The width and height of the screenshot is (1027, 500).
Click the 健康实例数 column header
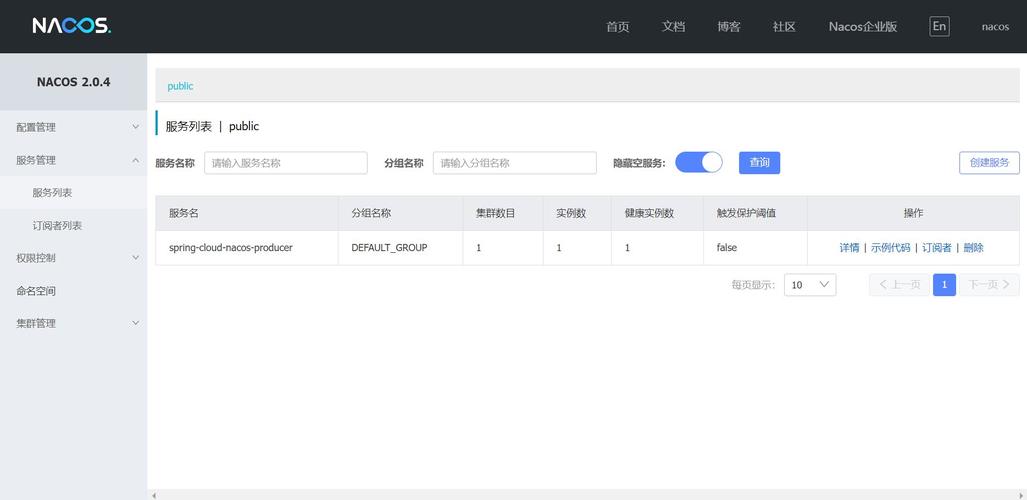click(x=658, y=213)
